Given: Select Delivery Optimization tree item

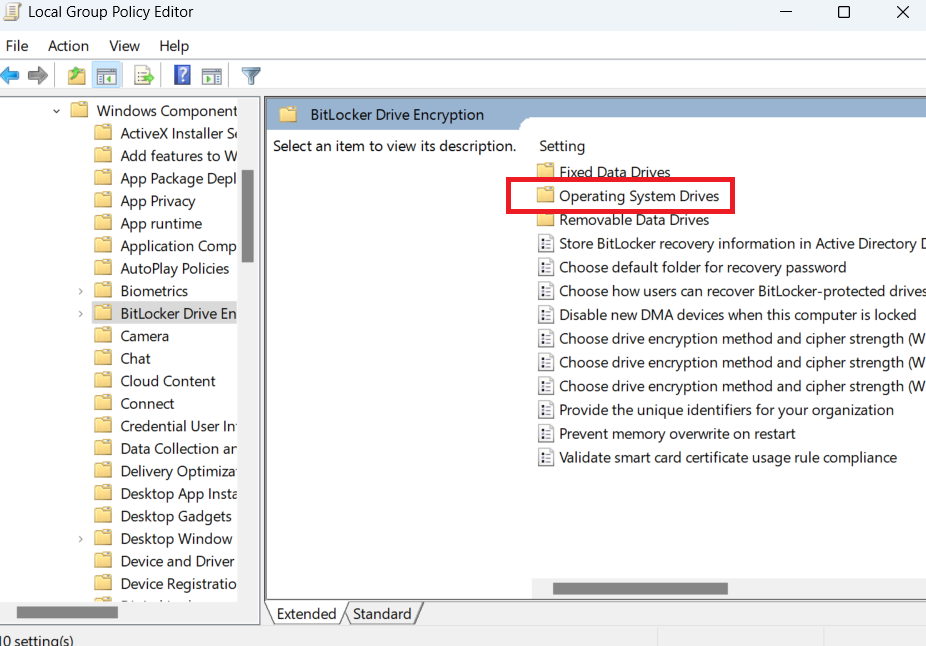Looking at the screenshot, I should point(178,471).
